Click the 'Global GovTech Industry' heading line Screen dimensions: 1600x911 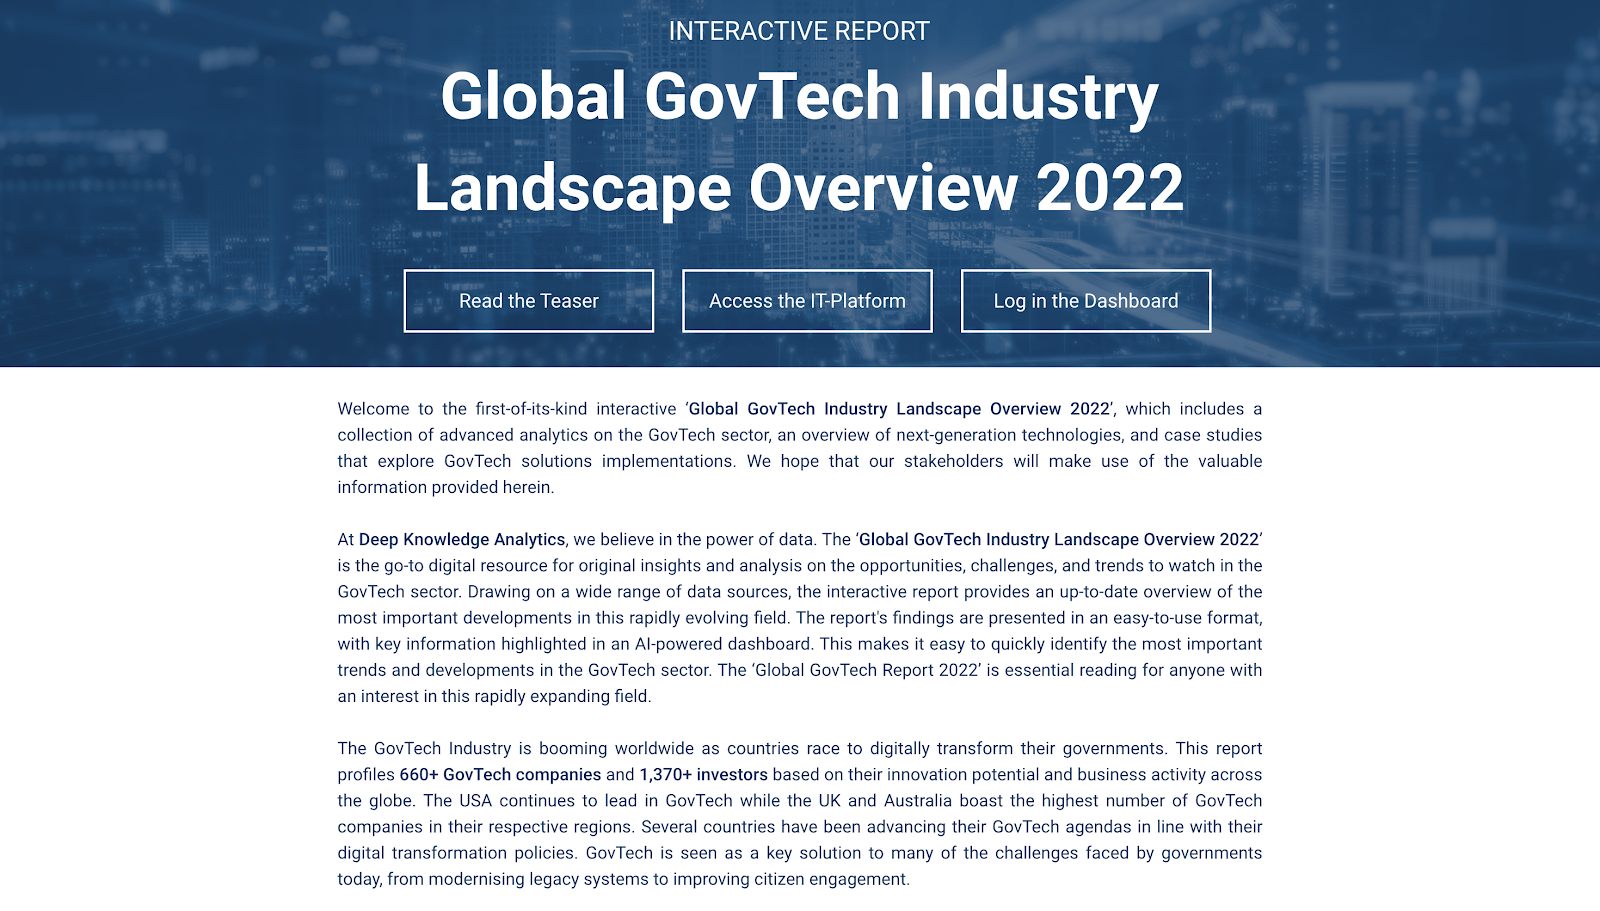click(x=799, y=97)
